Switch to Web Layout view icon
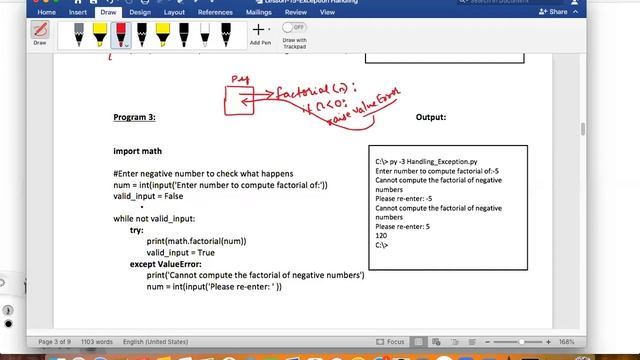This screenshot has width=640, height=360. pos(436,342)
